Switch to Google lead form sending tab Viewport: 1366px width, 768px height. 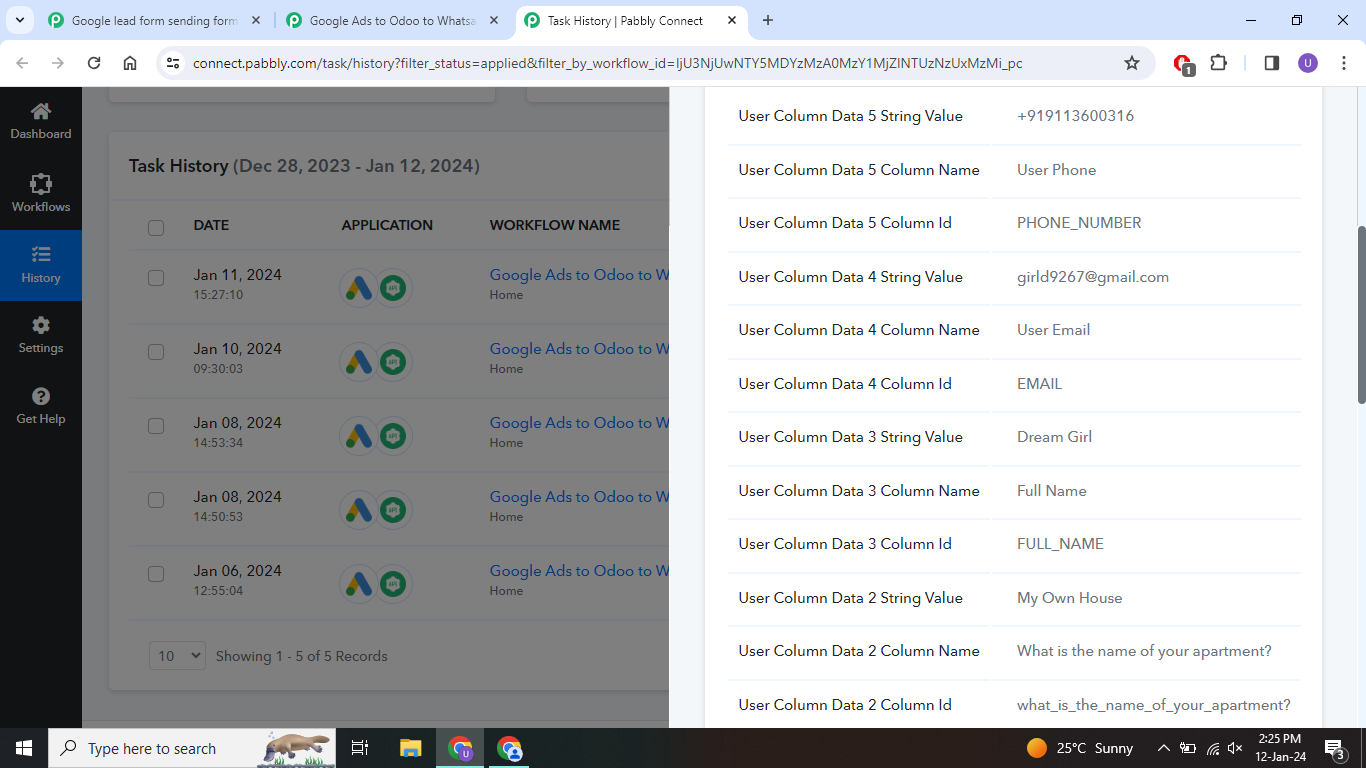tap(155, 20)
